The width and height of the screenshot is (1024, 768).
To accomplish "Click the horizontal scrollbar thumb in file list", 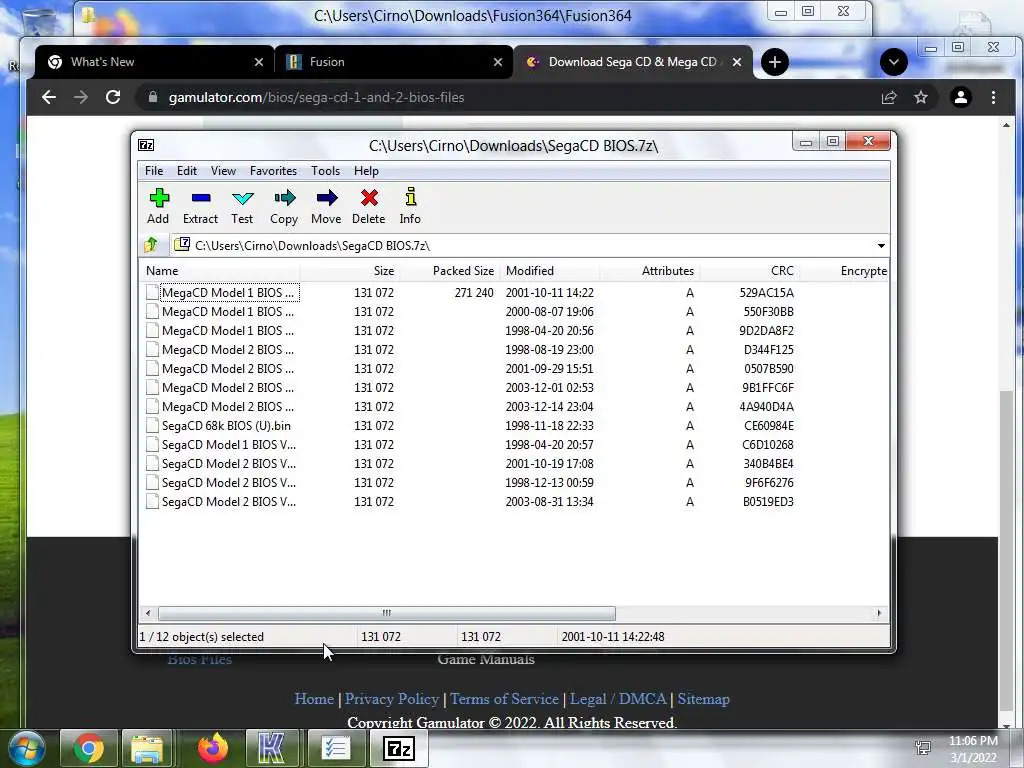I will tap(387, 613).
